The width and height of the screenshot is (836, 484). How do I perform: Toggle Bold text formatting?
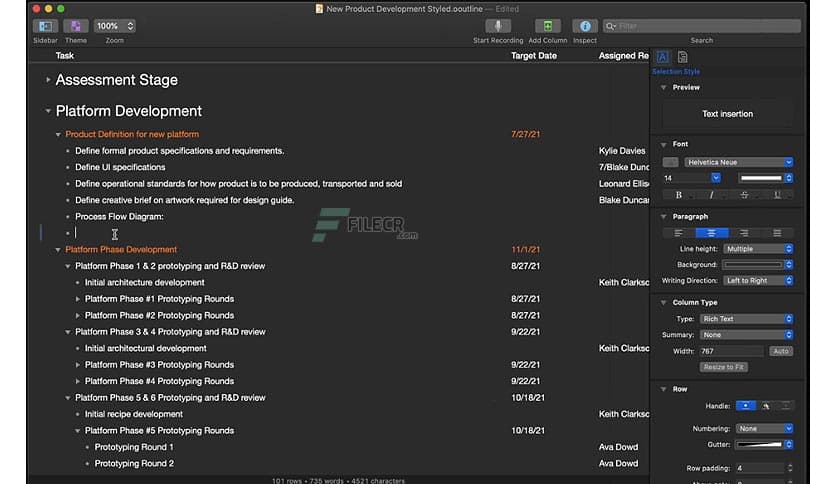(678, 195)
